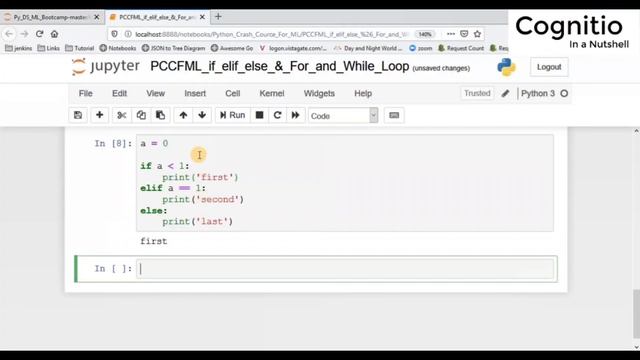Open the Notebooks bookmark
The image size is (640, 360).
(118, 48)
